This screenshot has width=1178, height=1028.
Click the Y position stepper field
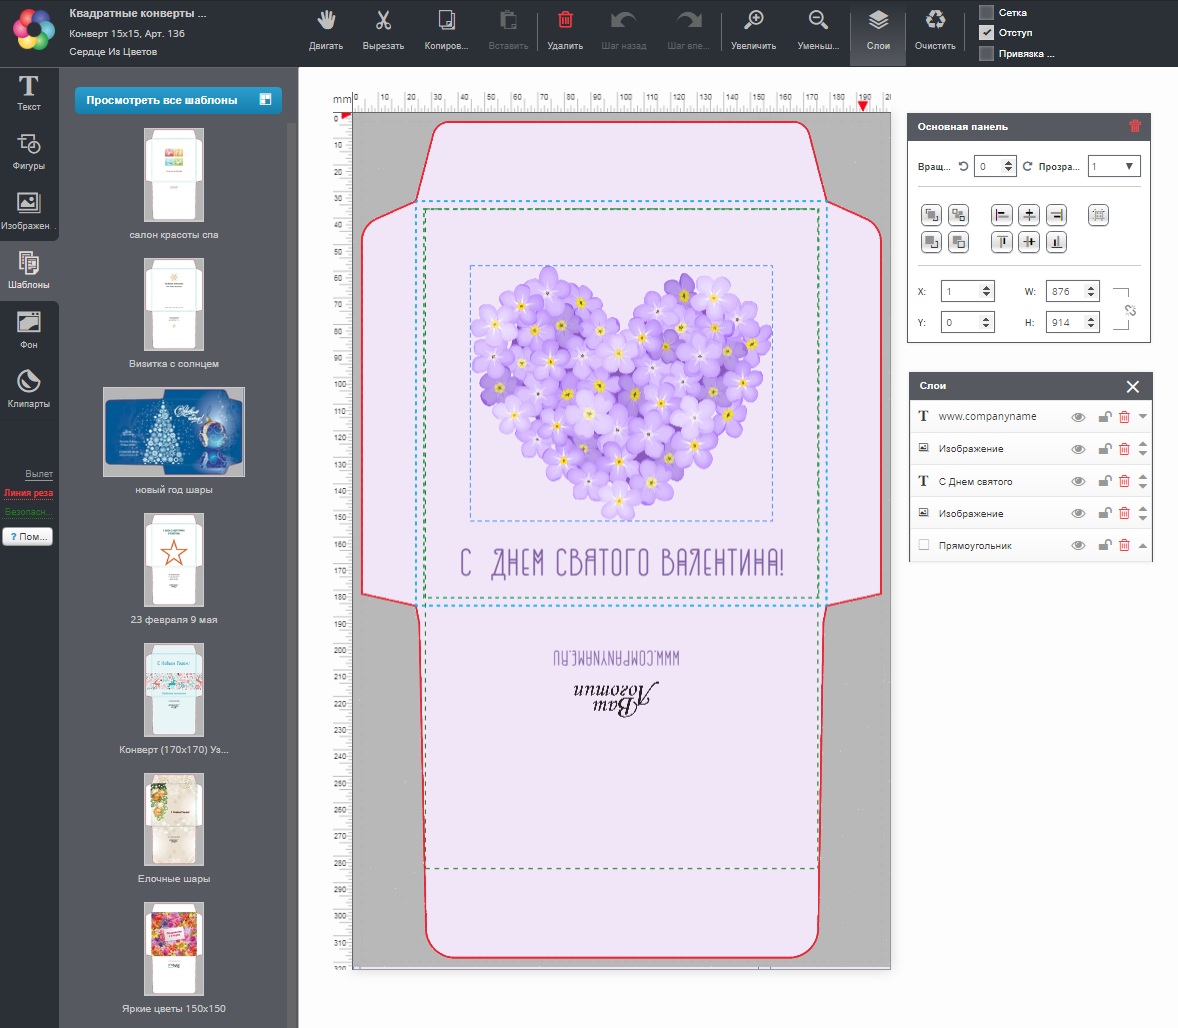(968, 323)
